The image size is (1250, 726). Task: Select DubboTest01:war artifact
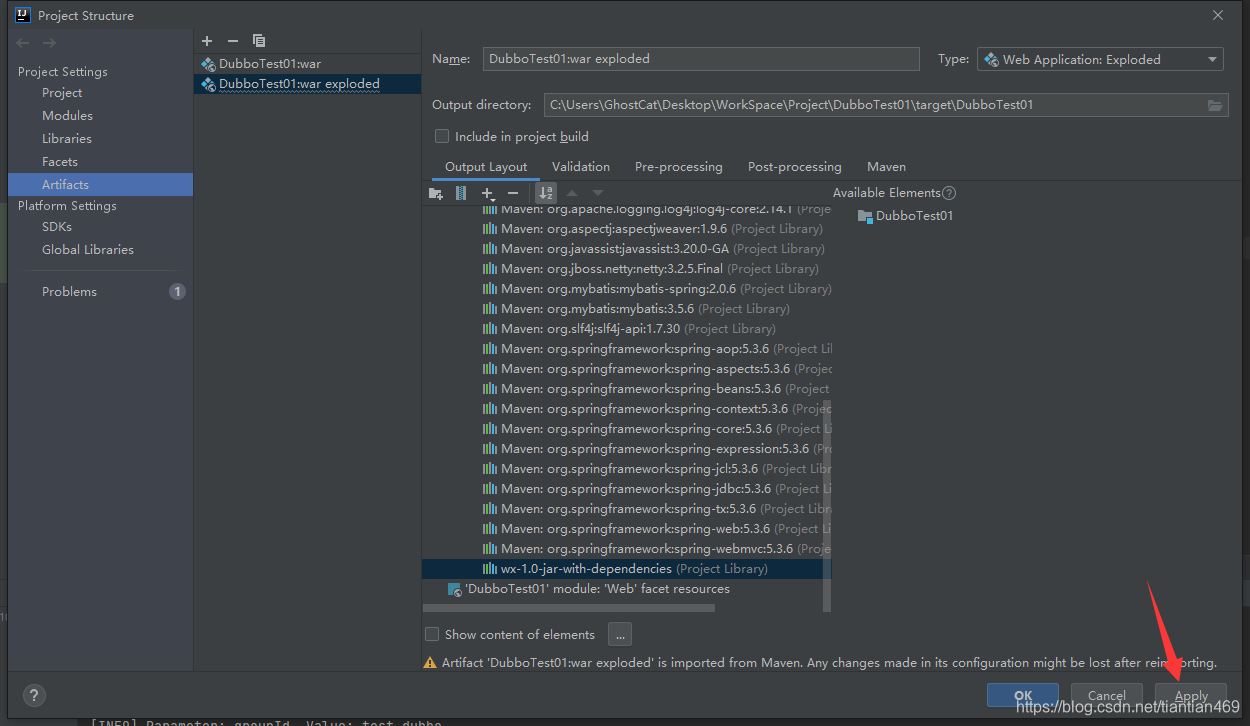pos(307,64)
